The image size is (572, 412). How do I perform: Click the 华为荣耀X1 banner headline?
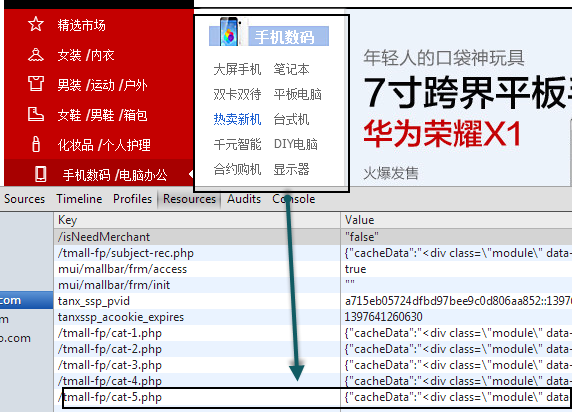point(442,134)
